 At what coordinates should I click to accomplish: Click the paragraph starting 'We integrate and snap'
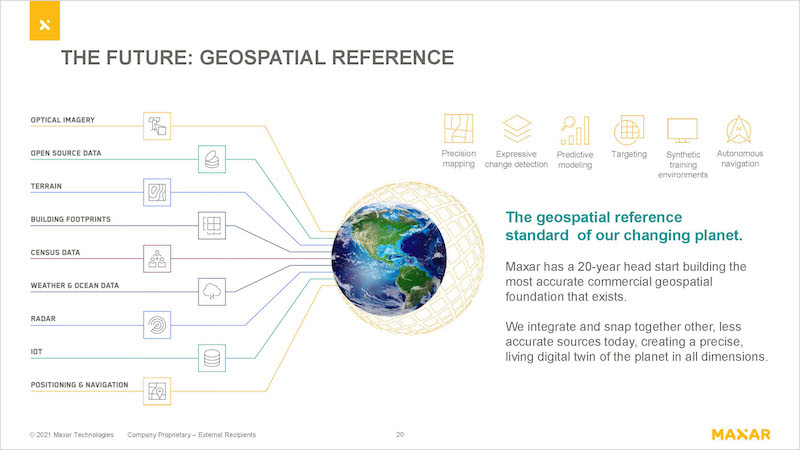point(636,341)
